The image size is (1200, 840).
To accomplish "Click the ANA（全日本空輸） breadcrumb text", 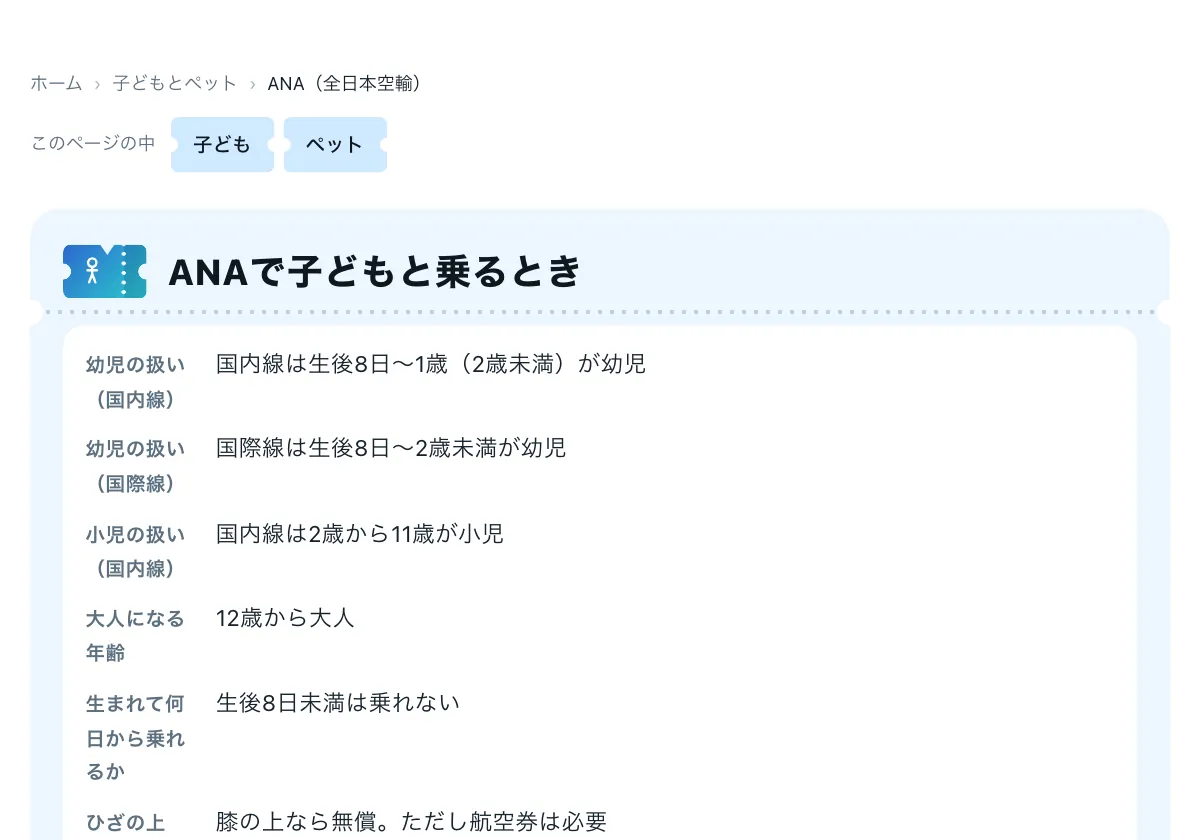I will point(349,83).
